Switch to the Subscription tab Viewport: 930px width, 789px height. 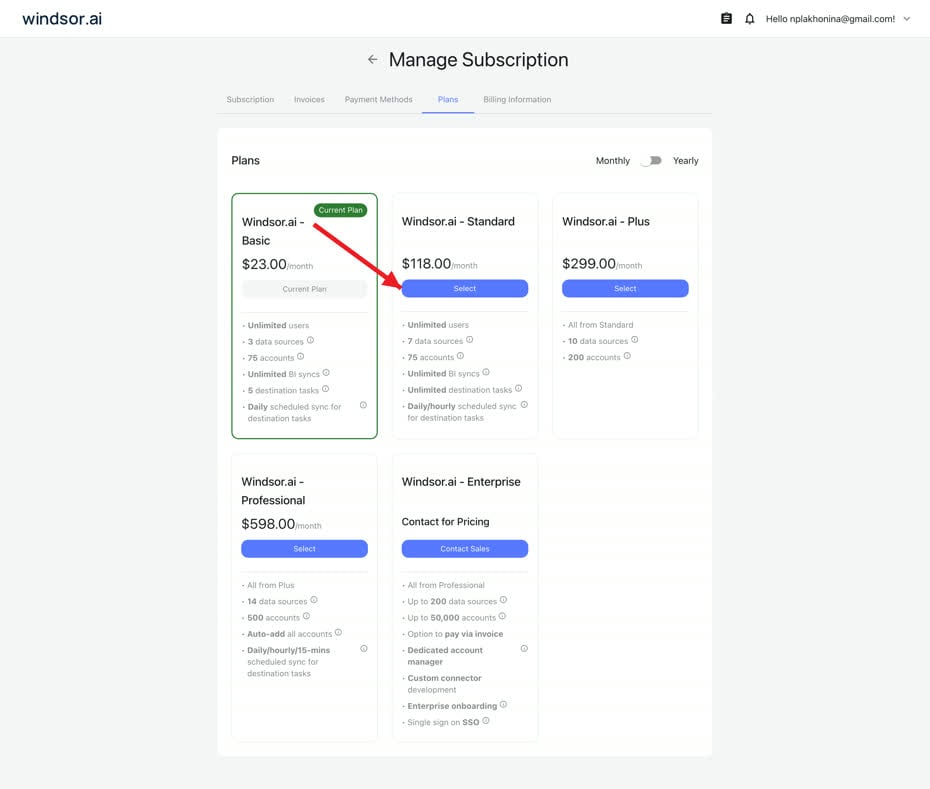250,100
